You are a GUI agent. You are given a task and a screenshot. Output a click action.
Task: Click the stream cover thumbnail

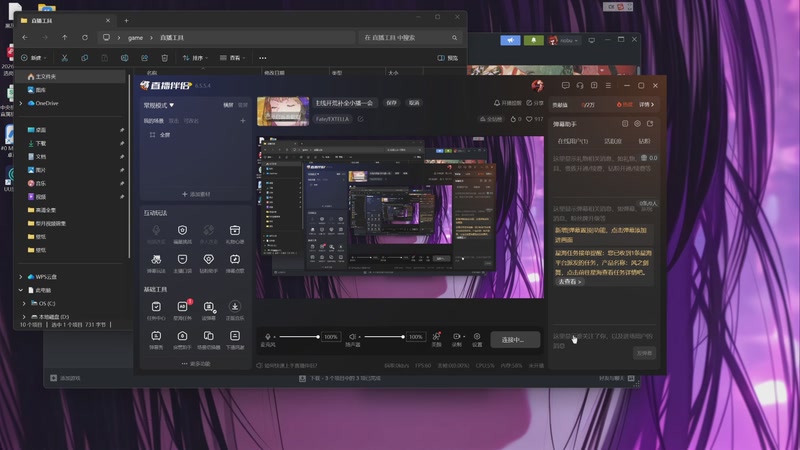tap(283, 111)
